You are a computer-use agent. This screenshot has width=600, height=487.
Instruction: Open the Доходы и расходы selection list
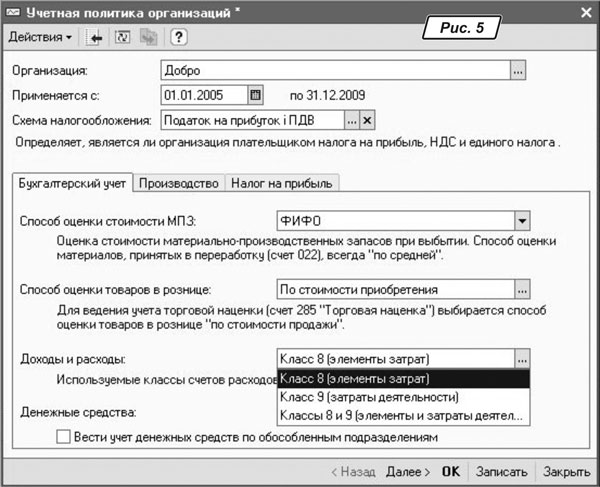coord(521,359)
